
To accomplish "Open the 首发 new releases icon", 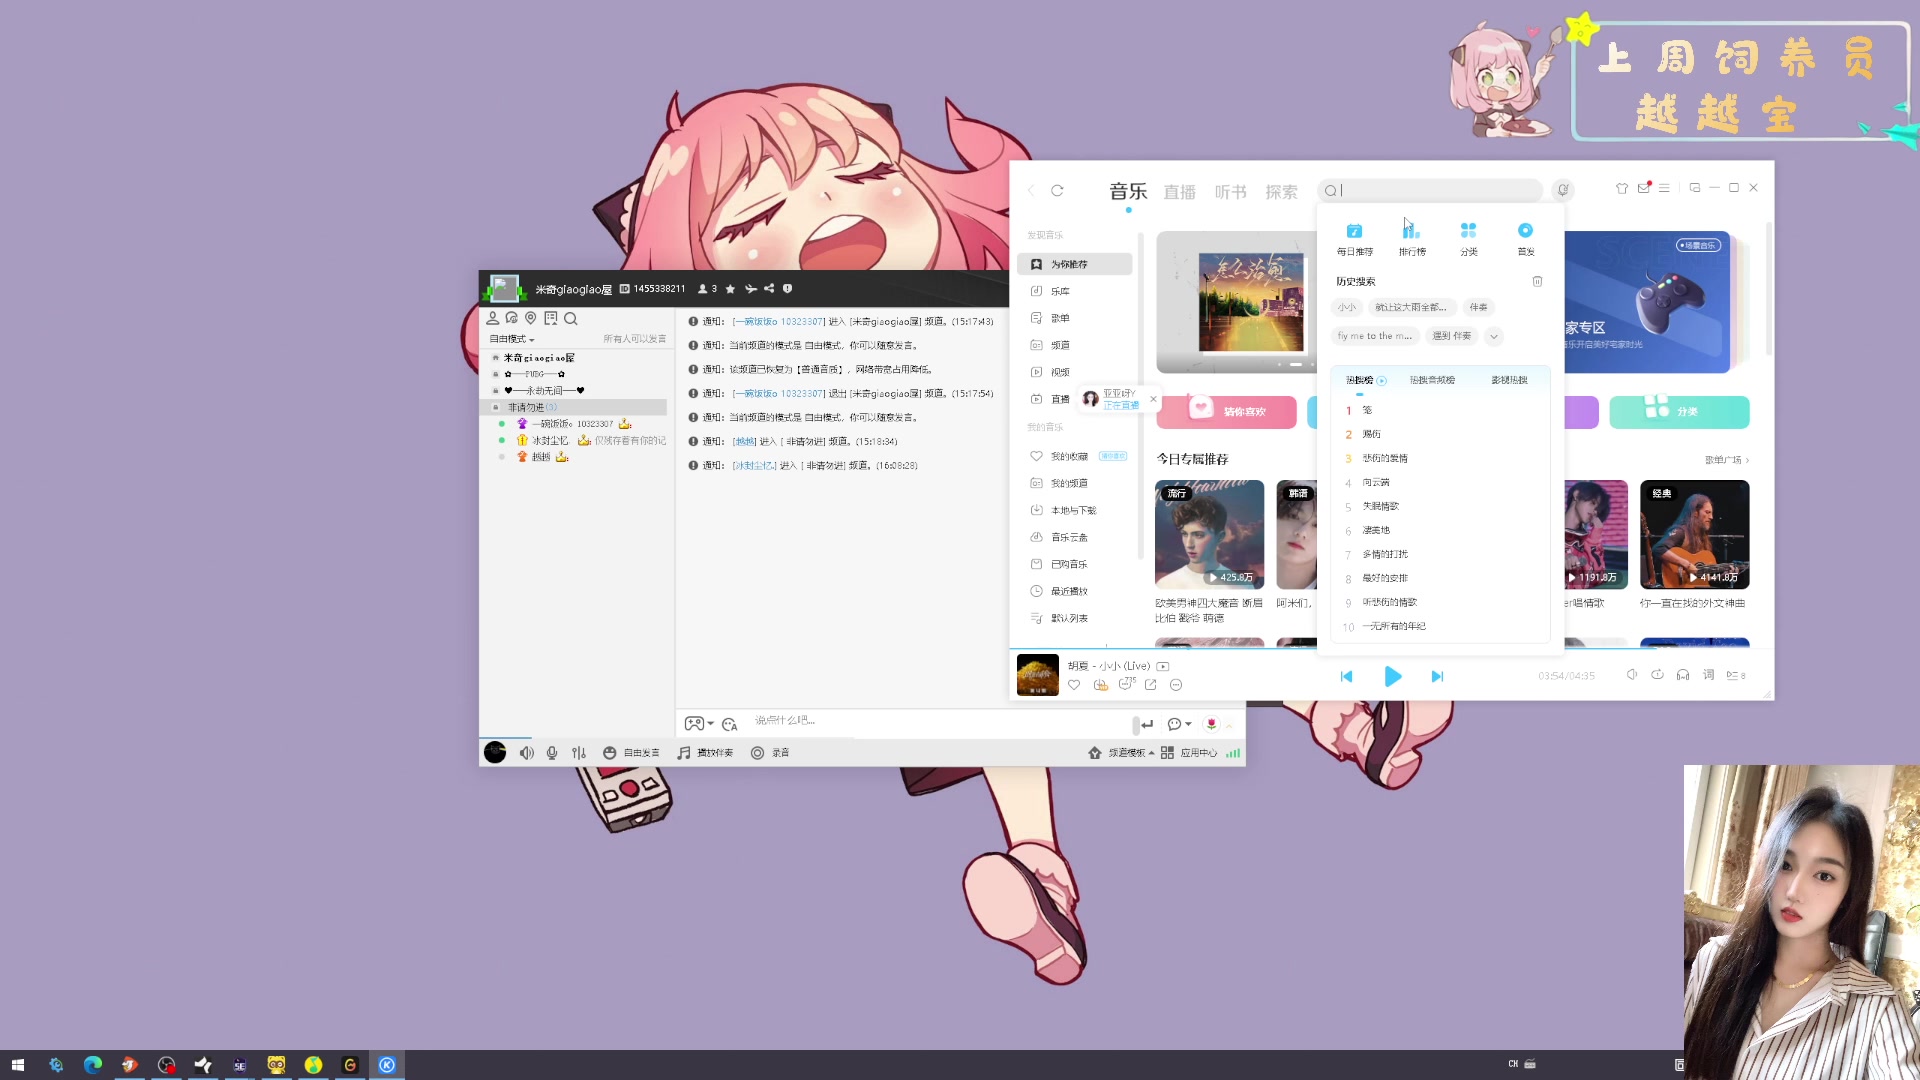I will pyautogui.click(x=1525, y=239).
